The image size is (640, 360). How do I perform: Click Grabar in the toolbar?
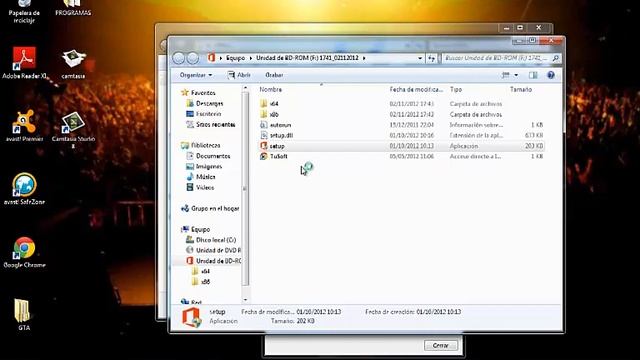click(274, 75)
